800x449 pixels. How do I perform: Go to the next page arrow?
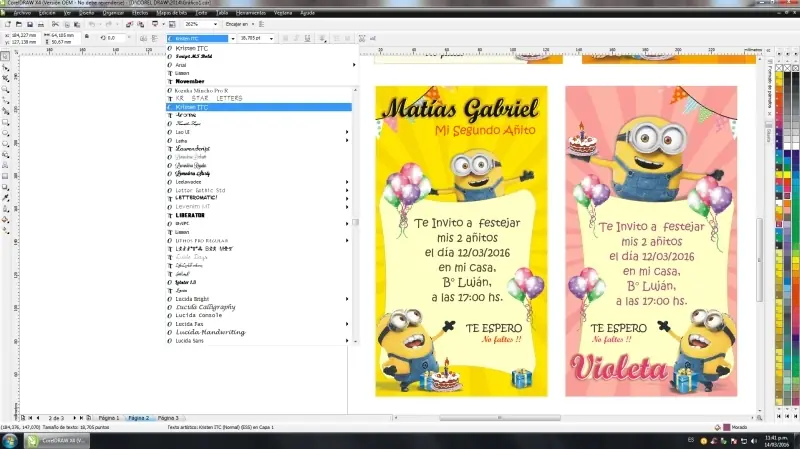pyautogui.click(x=74, y=418)
